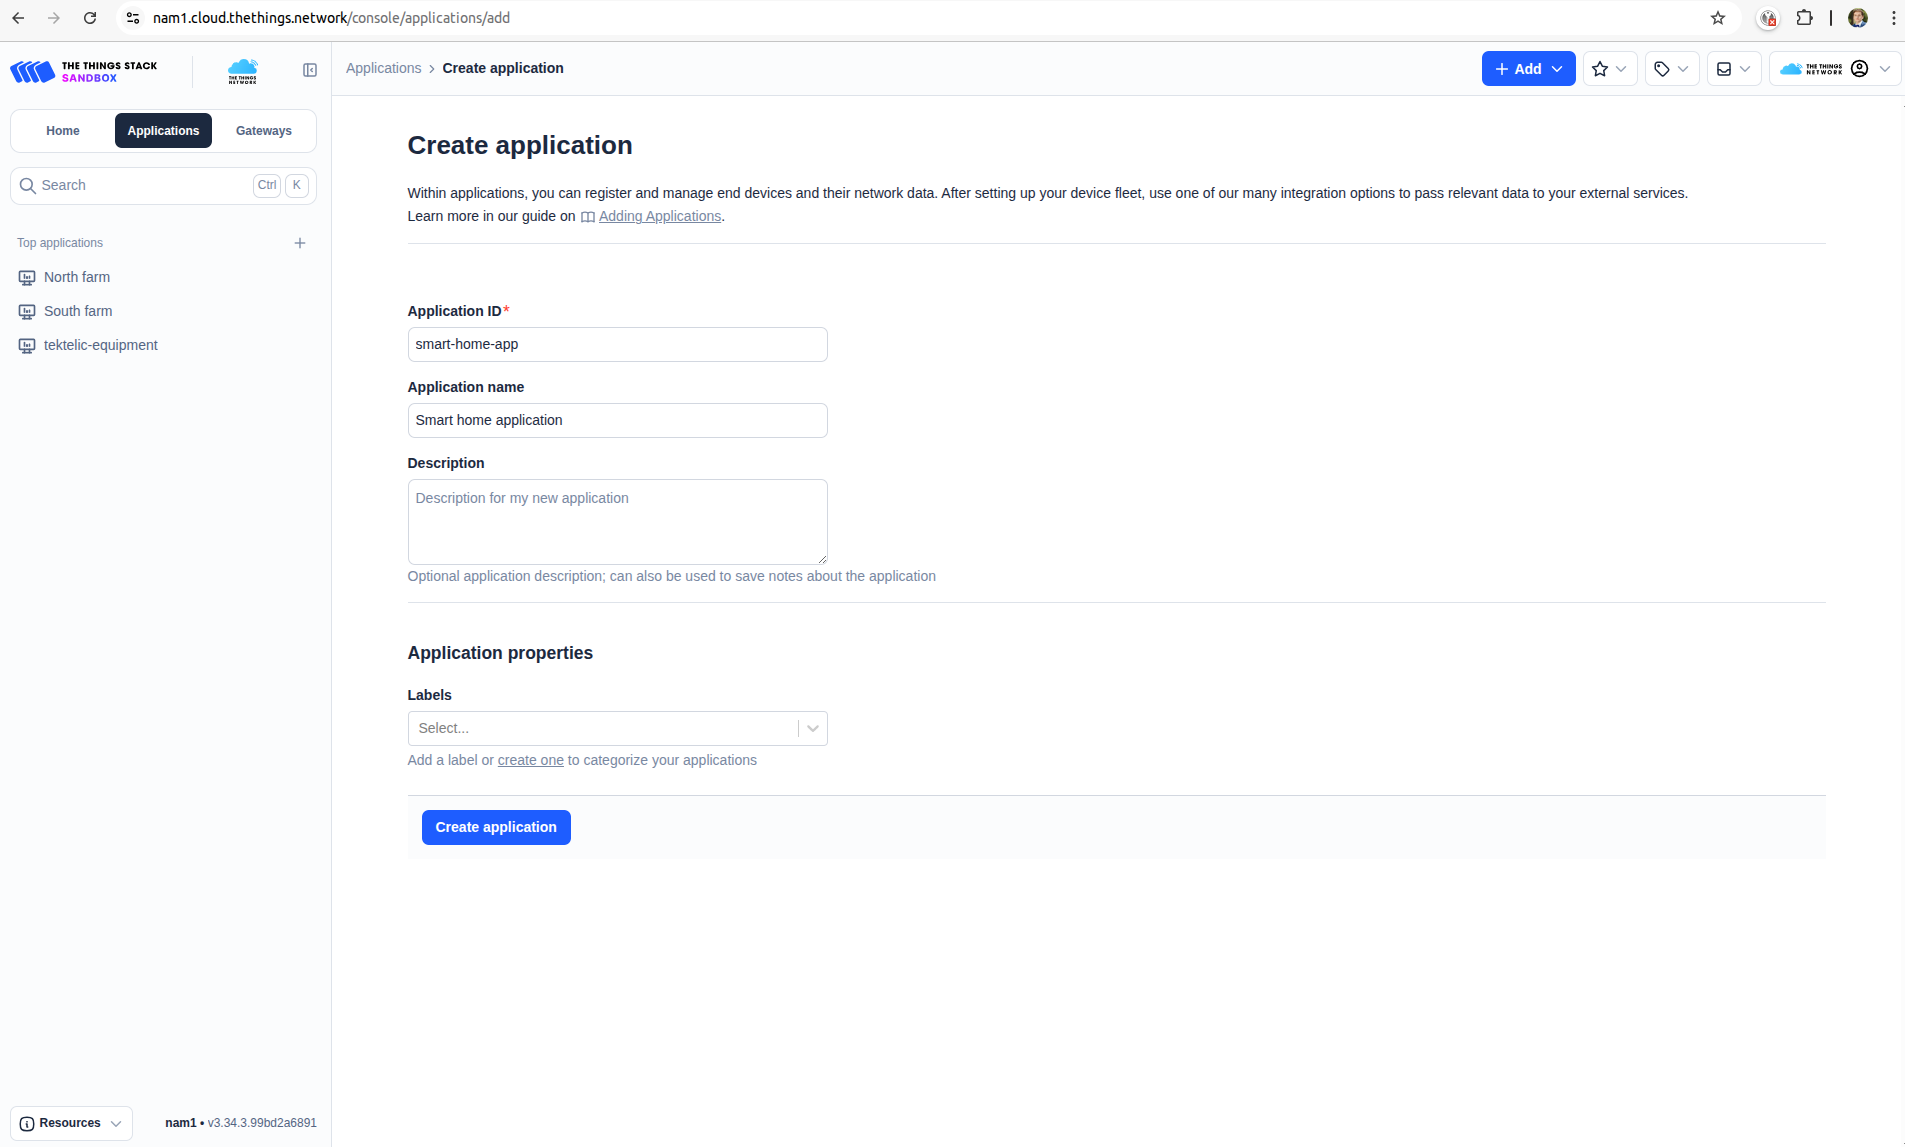The width and height of the screenshot is (1905, 1147).
Task: Switch to the Gateways tab
Action: click(x=263, y=130)
